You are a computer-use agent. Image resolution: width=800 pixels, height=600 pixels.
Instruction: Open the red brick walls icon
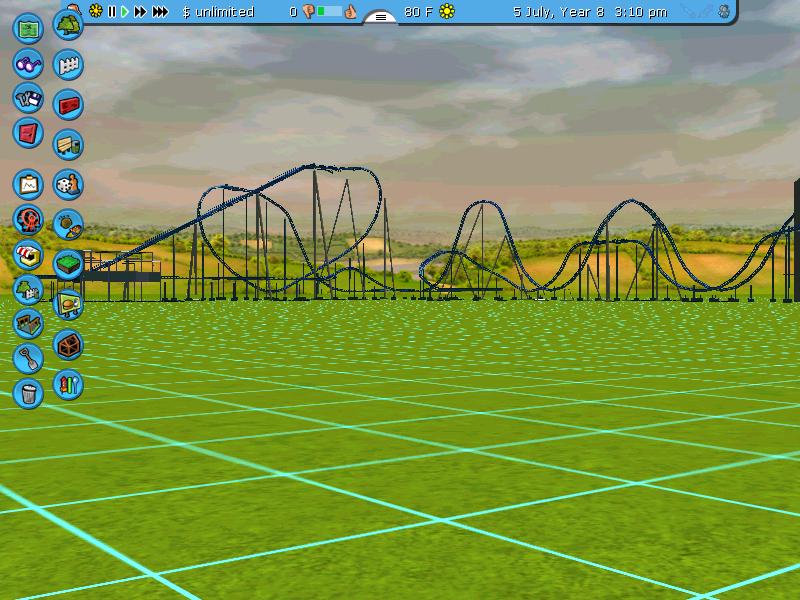[68, 105]
